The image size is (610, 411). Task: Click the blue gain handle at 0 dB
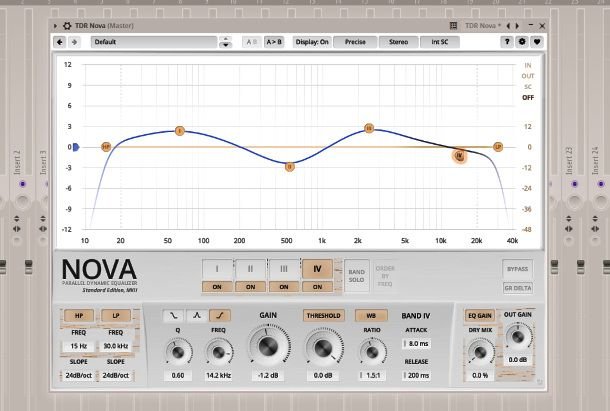(x=75, y=147)
